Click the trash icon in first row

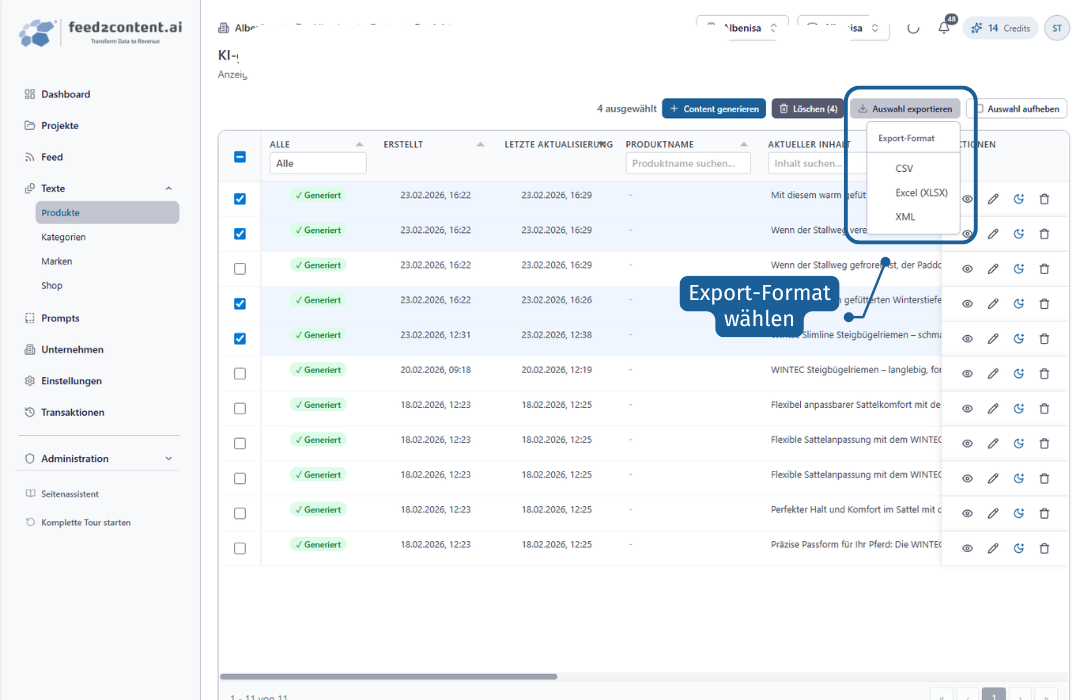(x=1044, y=199)
